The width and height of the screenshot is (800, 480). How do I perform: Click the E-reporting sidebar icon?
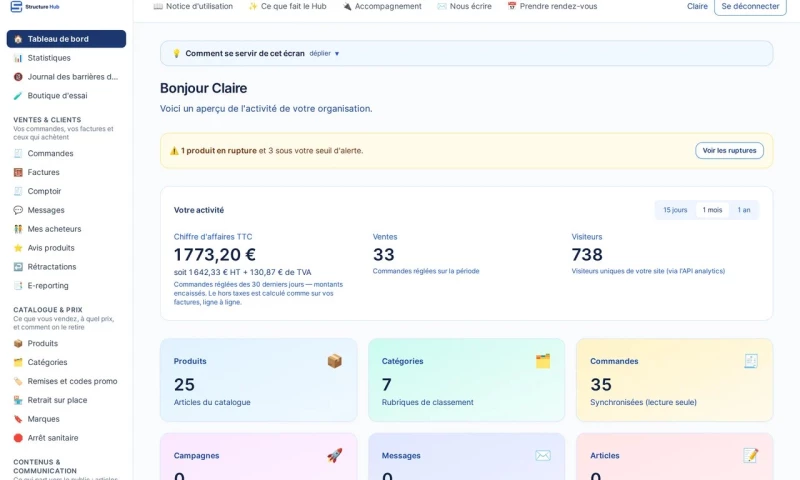[x=18, y=285]
